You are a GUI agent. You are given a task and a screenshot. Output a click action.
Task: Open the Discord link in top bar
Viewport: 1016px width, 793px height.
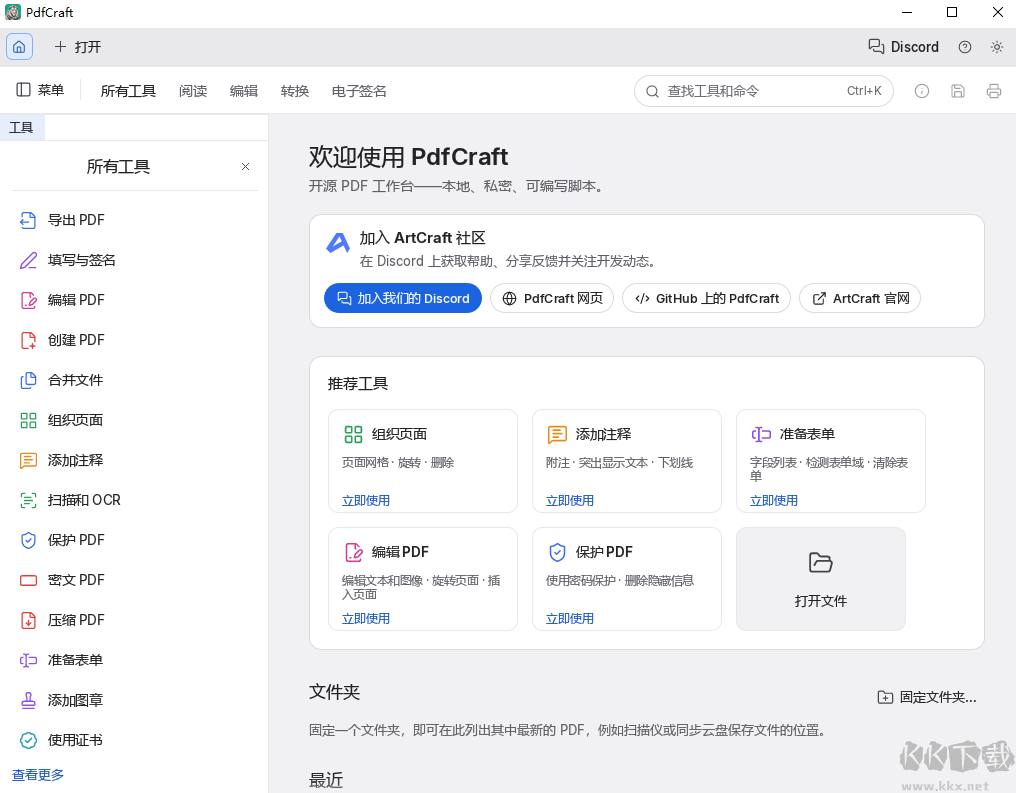[x=903, y=47]
